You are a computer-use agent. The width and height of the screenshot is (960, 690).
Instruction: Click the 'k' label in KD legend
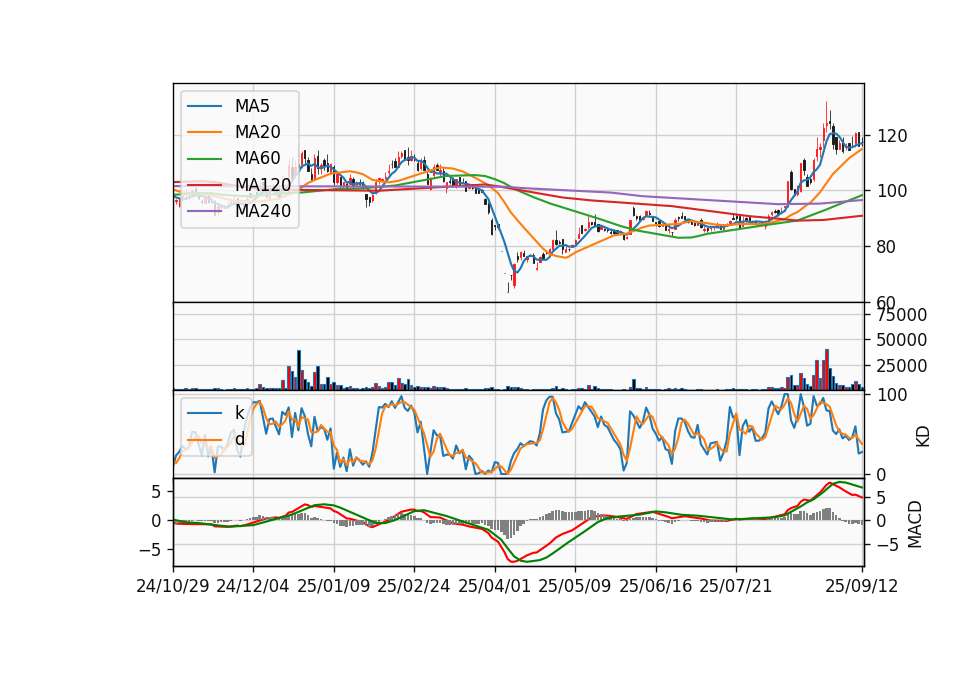[239, 413]
